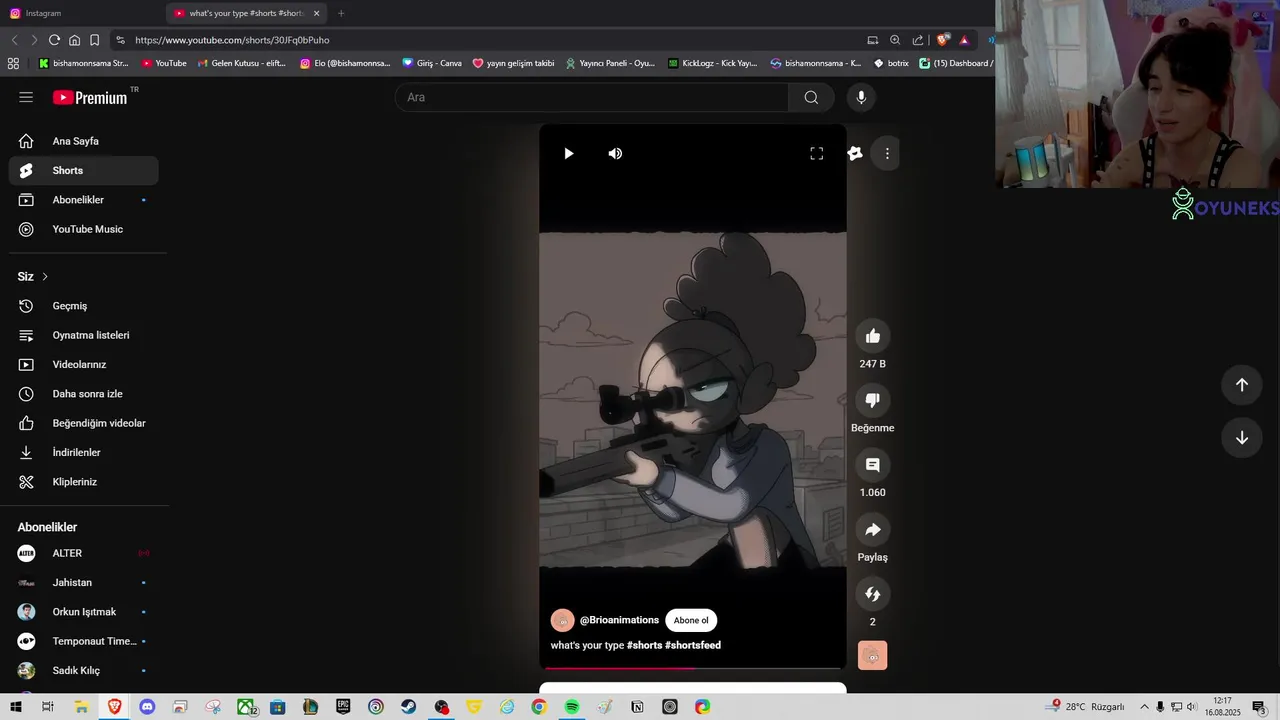Open Steam from the taskbar

click(x=408, y=707)
